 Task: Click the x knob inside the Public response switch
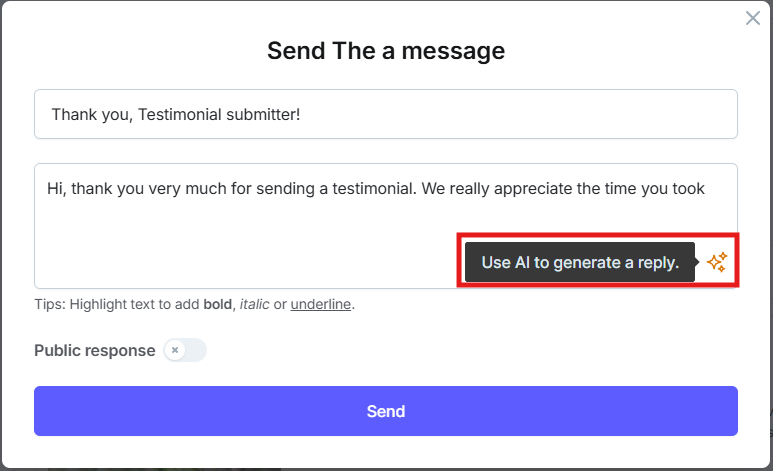[175, 350]
